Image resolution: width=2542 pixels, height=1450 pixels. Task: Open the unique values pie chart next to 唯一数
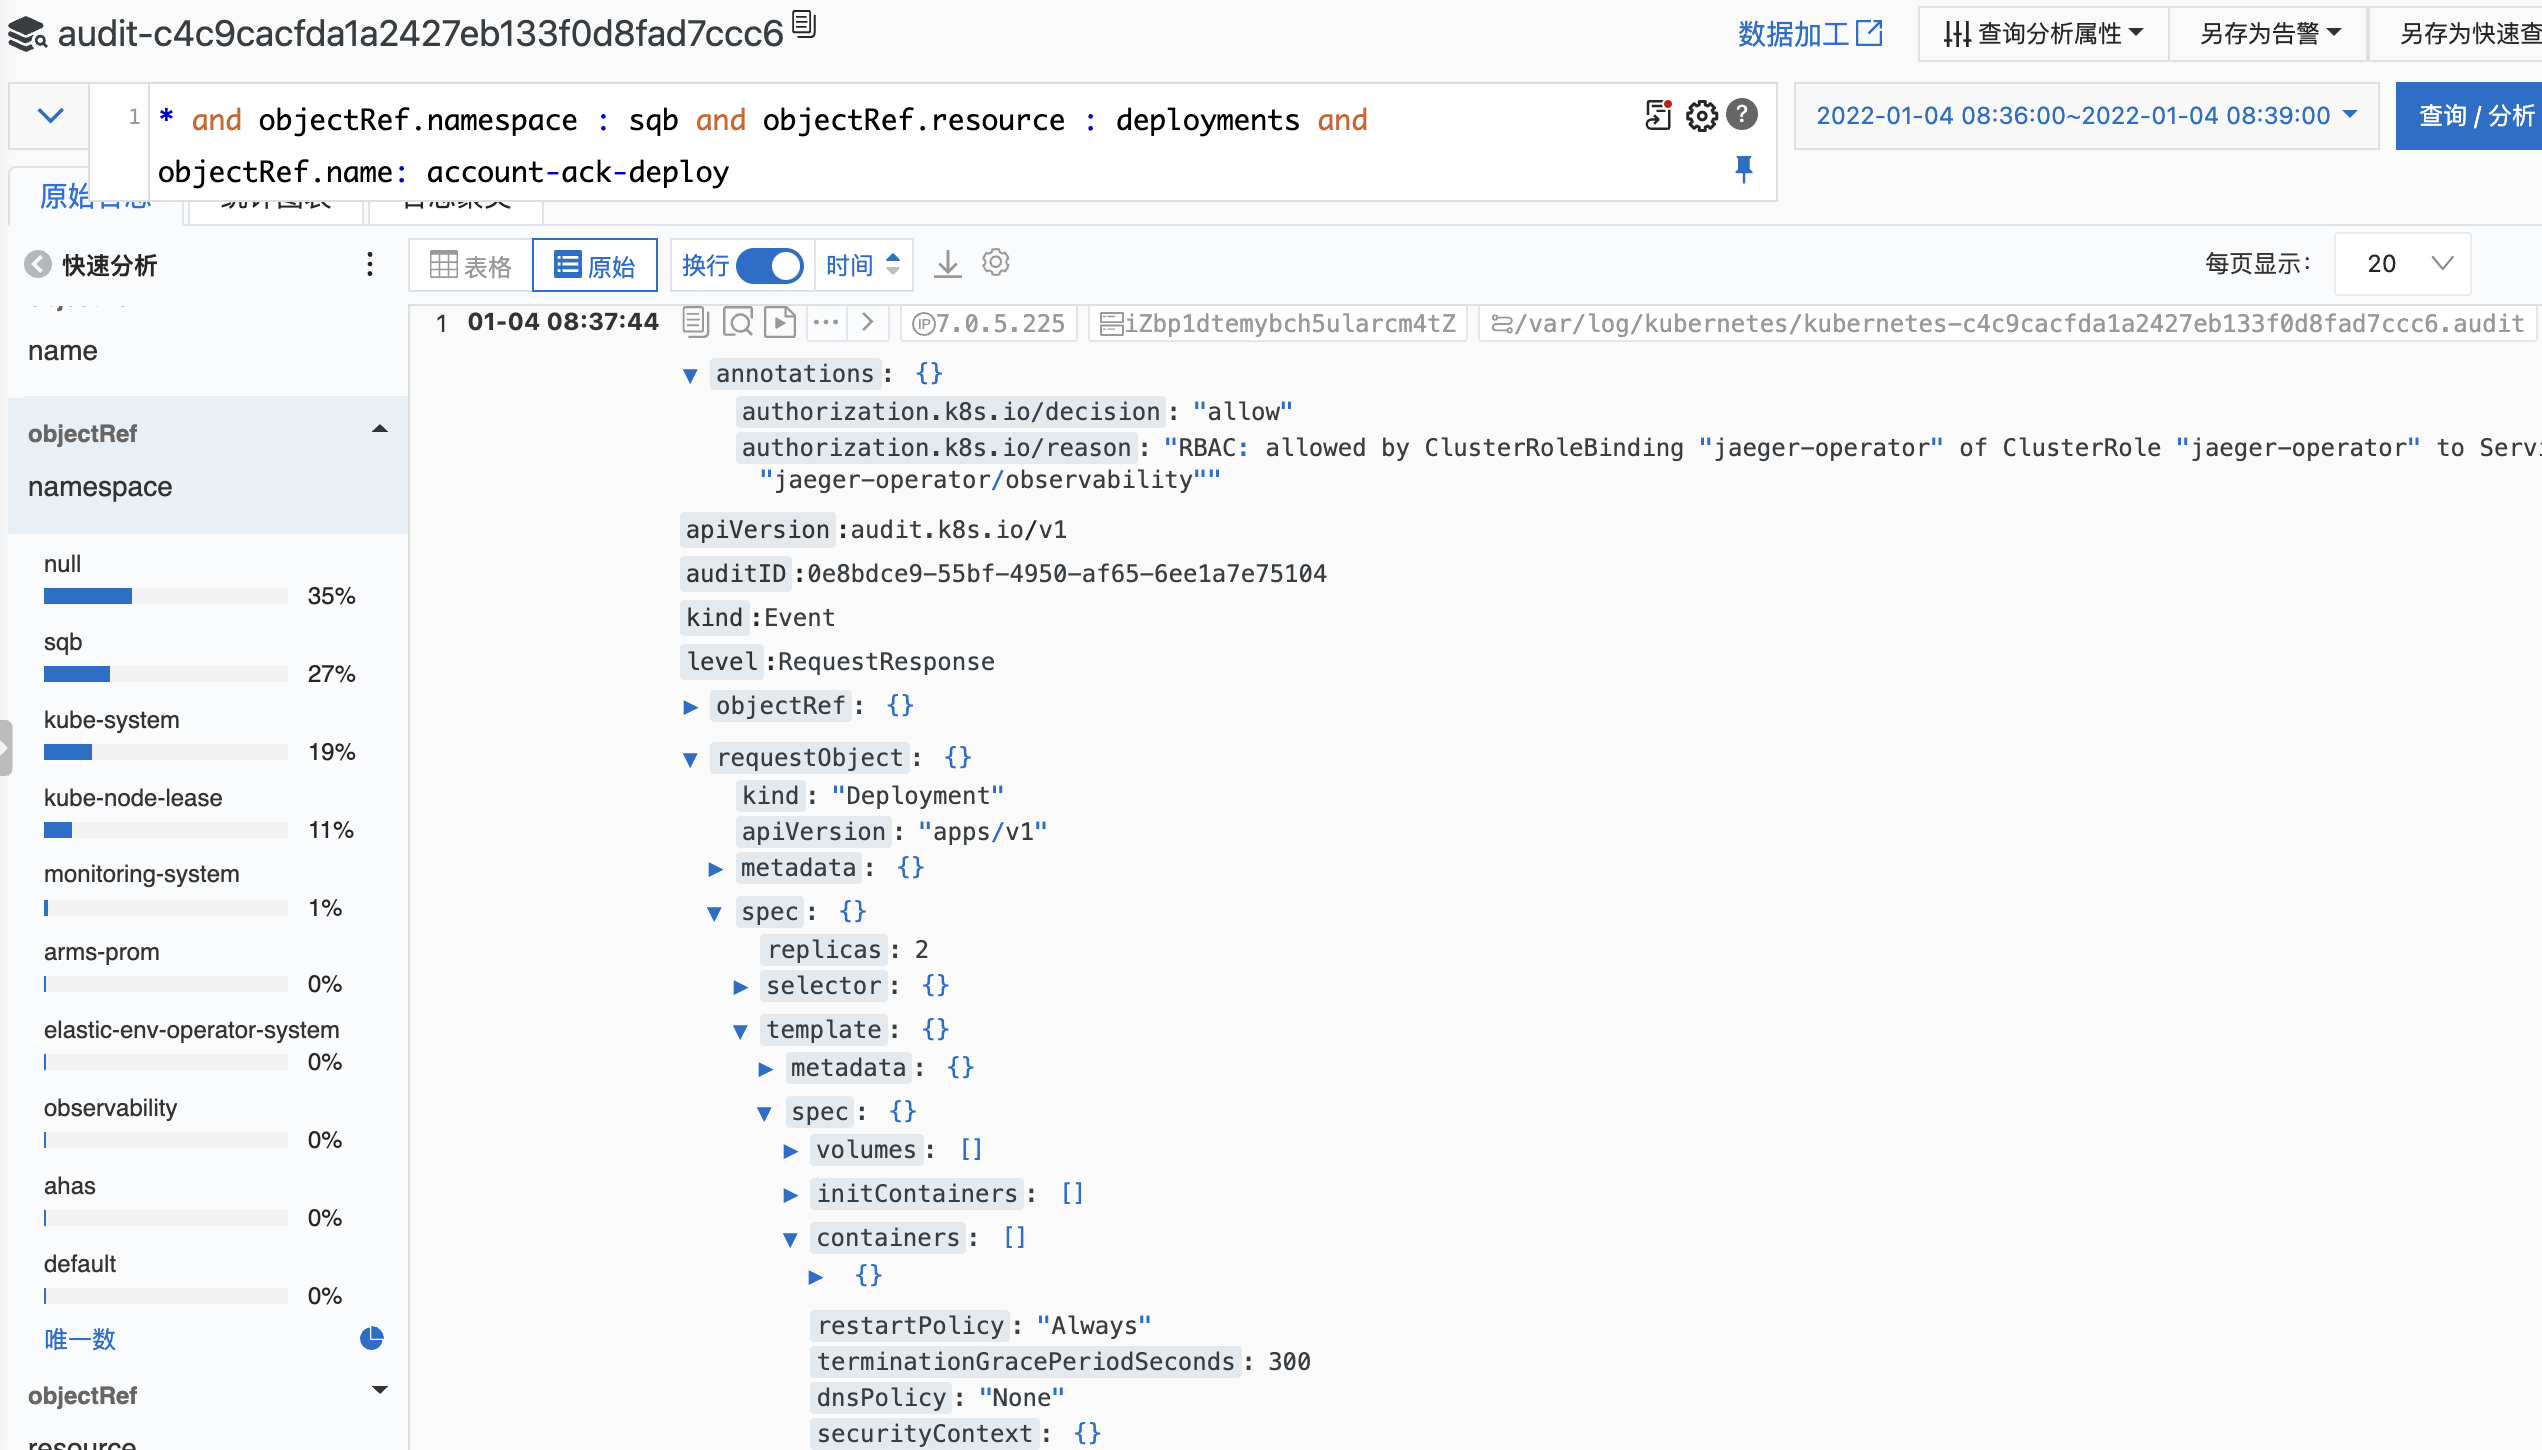pos(371,1339)
